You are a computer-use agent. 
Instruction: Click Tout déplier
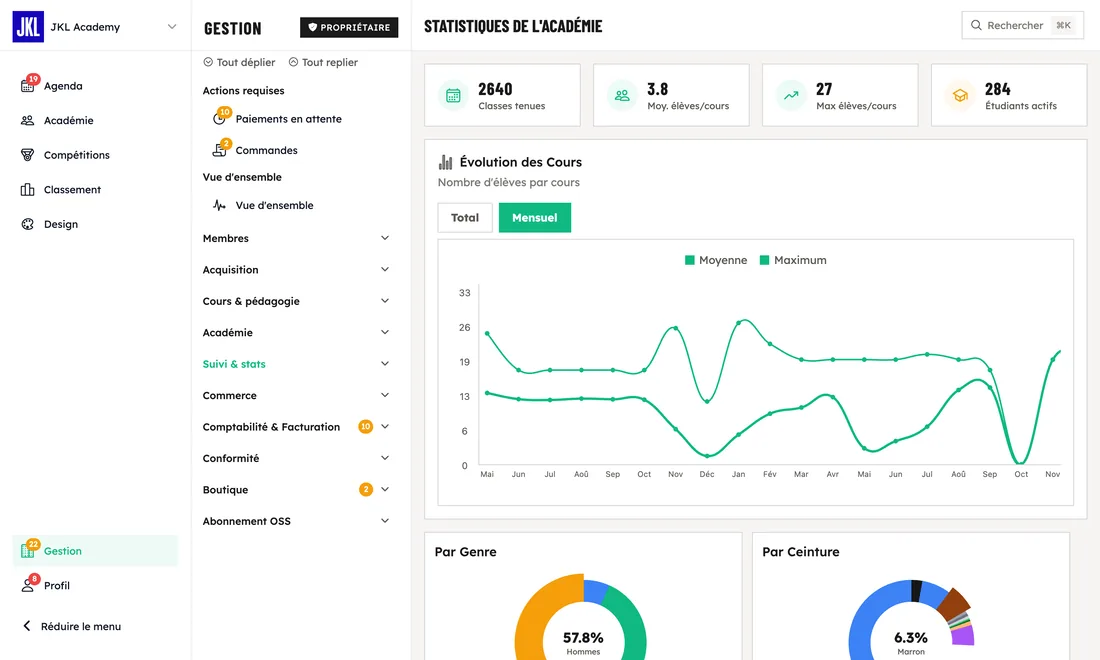click(x=239, y=62)
